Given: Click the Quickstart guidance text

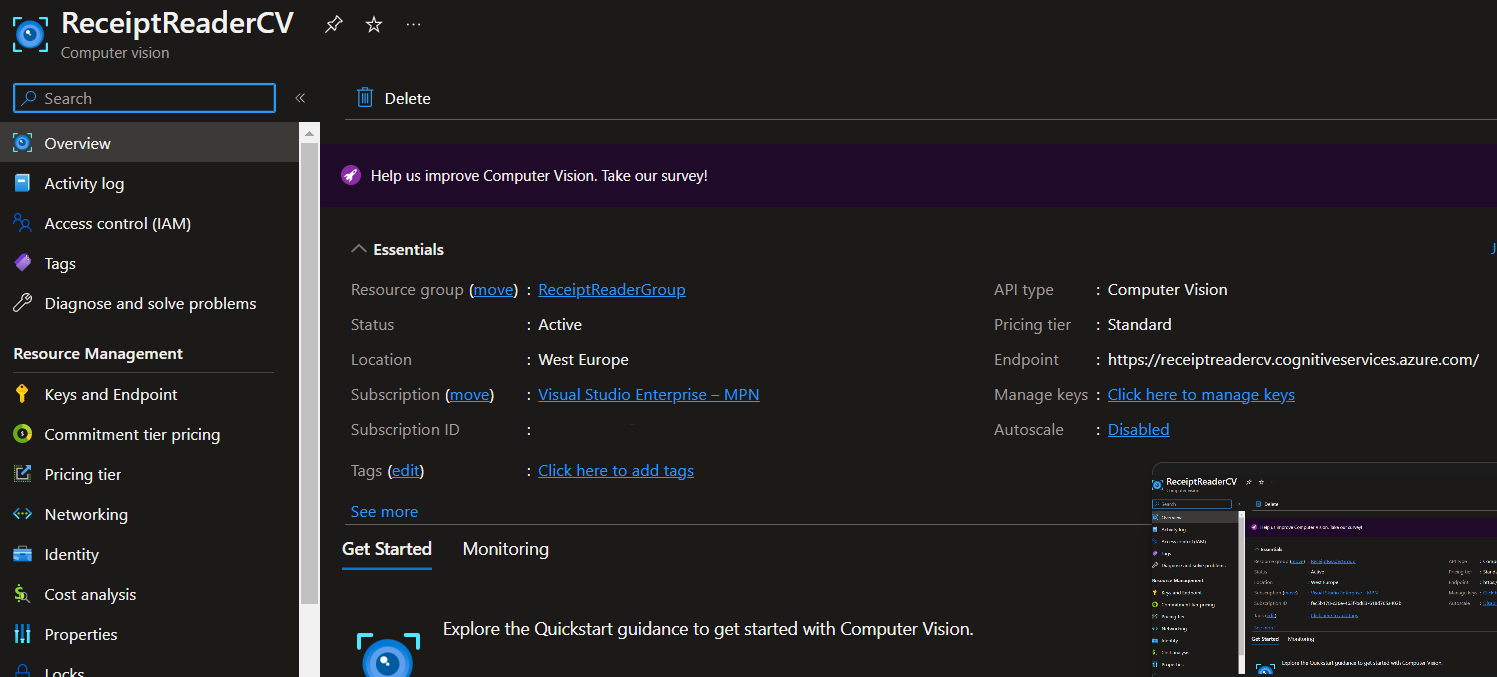Looking at the screenshot, I should pos(708,630).
